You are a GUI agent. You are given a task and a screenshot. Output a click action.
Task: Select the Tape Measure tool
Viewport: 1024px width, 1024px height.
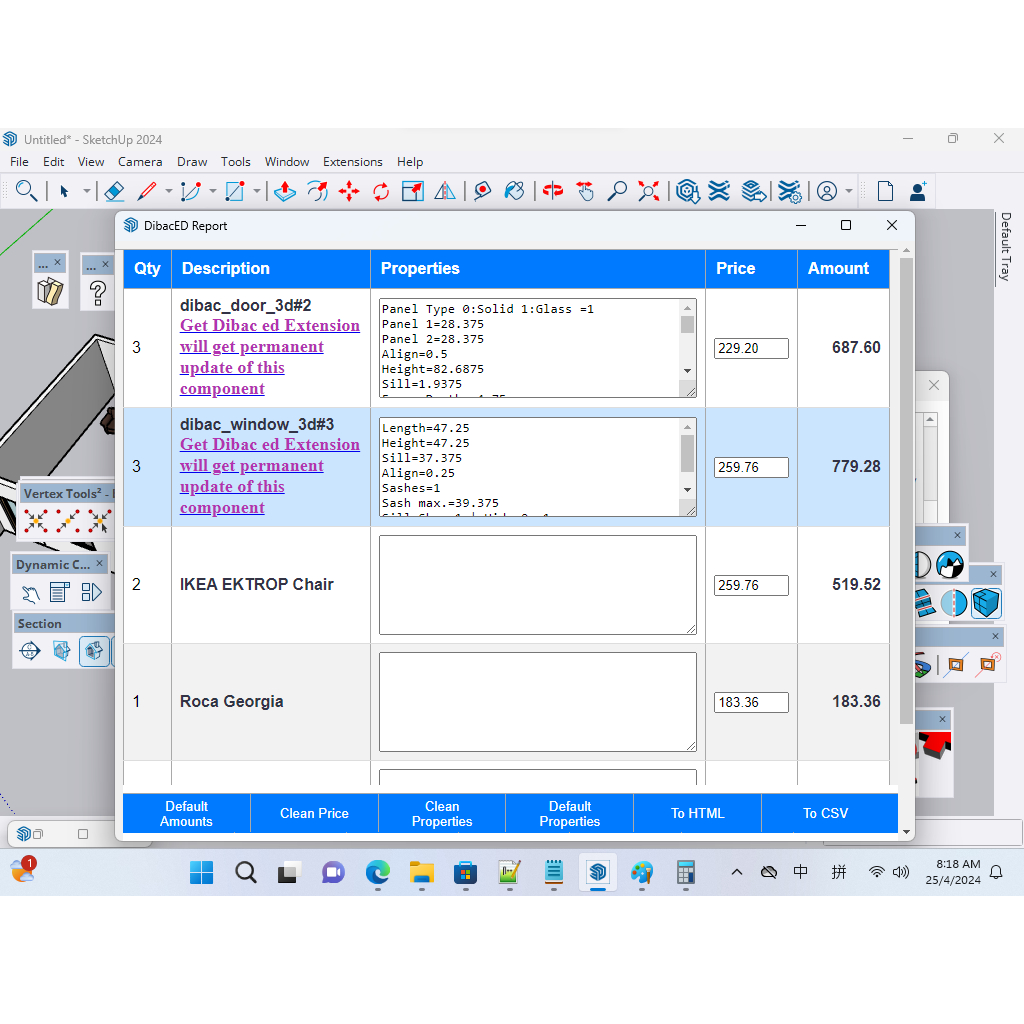coord(483,191)
